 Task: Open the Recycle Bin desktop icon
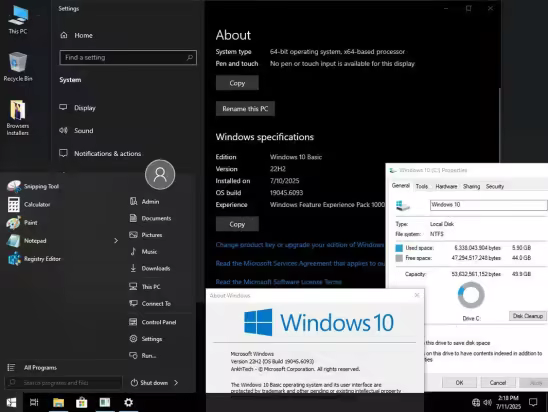point(18,67)
